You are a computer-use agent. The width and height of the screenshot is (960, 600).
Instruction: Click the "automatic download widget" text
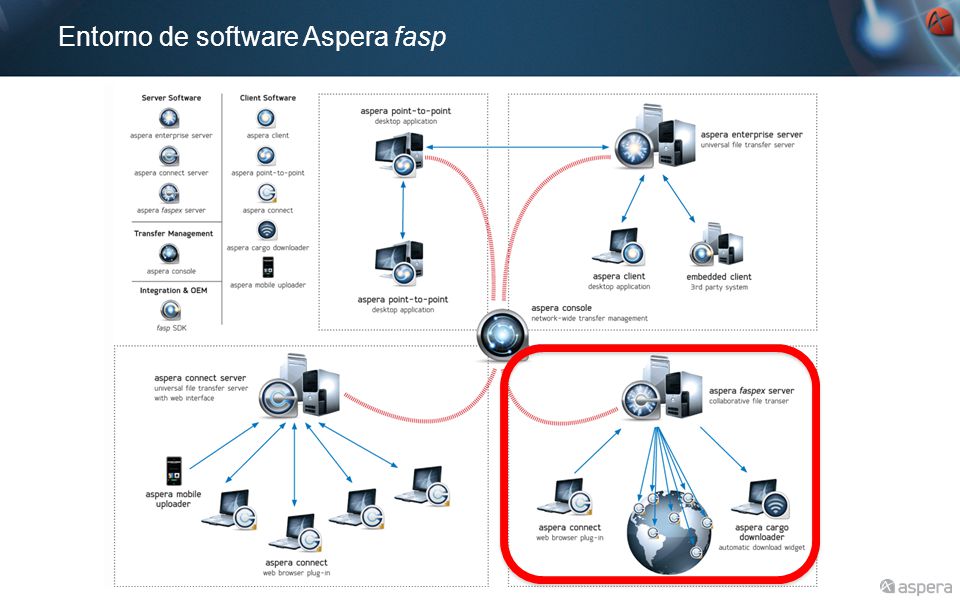[762, 548]
